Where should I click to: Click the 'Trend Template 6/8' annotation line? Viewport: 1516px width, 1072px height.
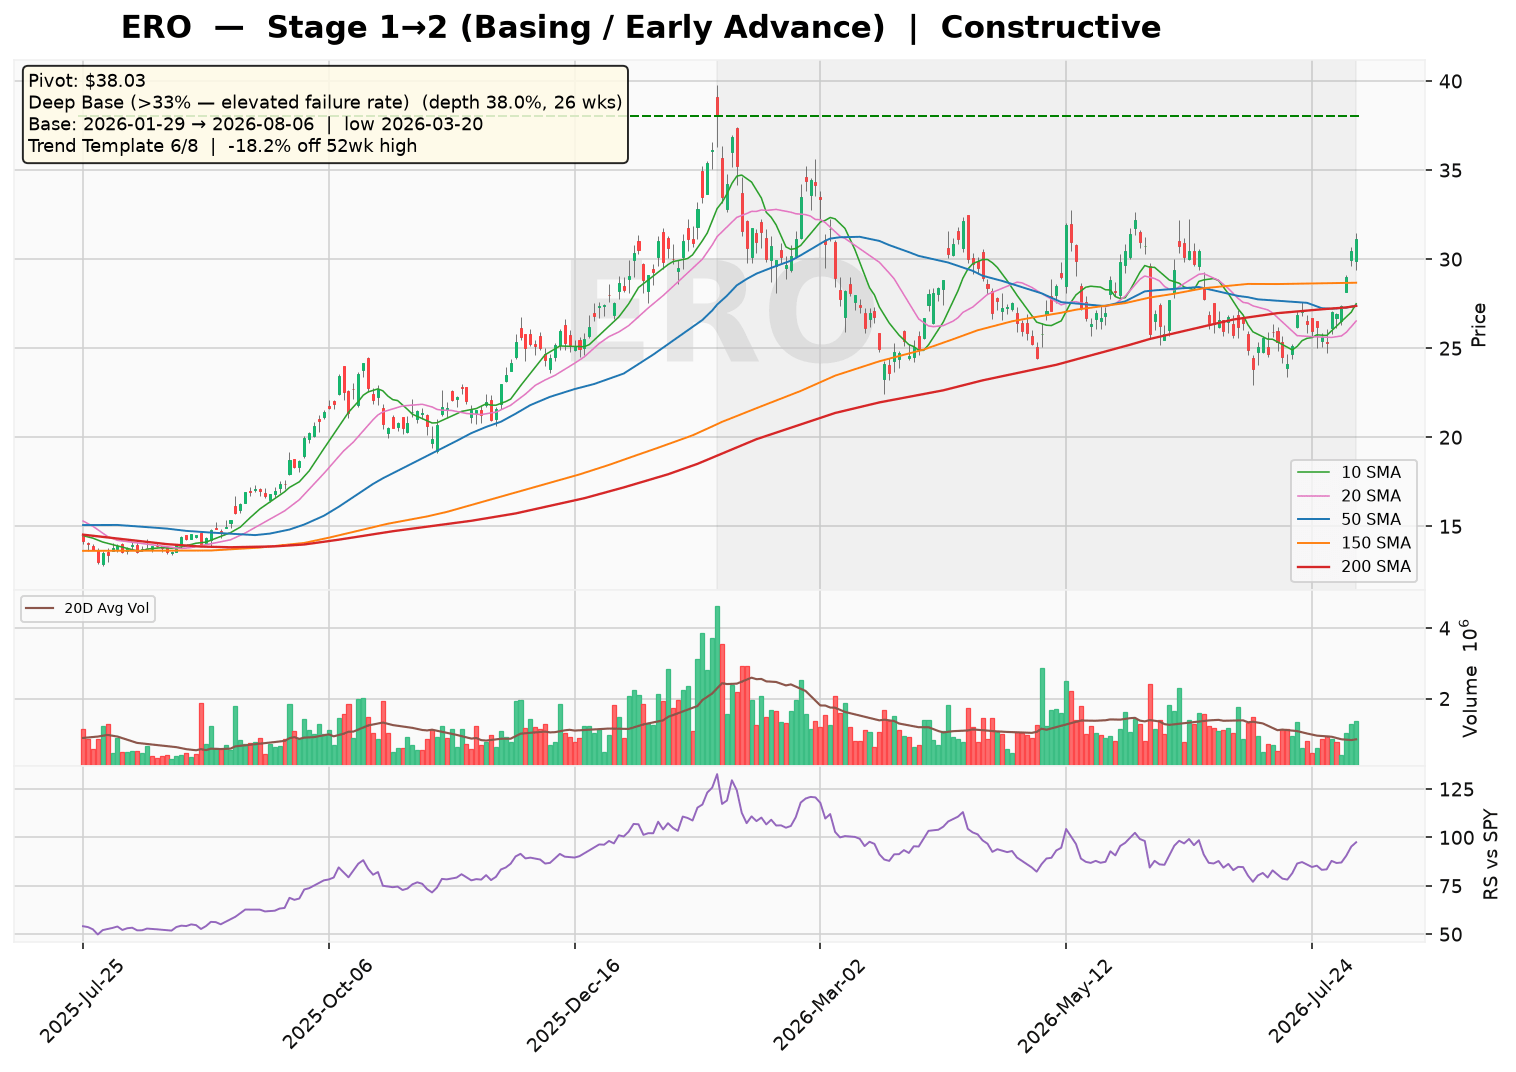pyautogui.click(x=223, y=146)
